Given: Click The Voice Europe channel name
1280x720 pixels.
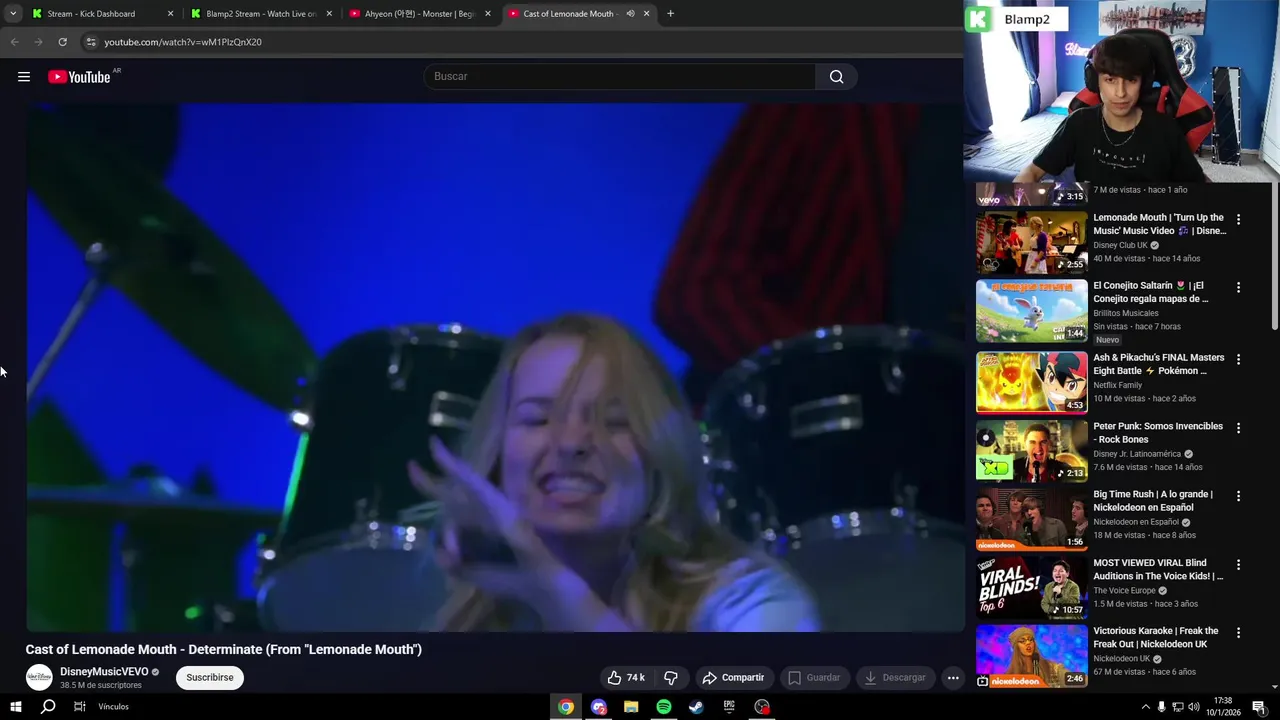Looking at the screenshot, I should (1124, 590).
